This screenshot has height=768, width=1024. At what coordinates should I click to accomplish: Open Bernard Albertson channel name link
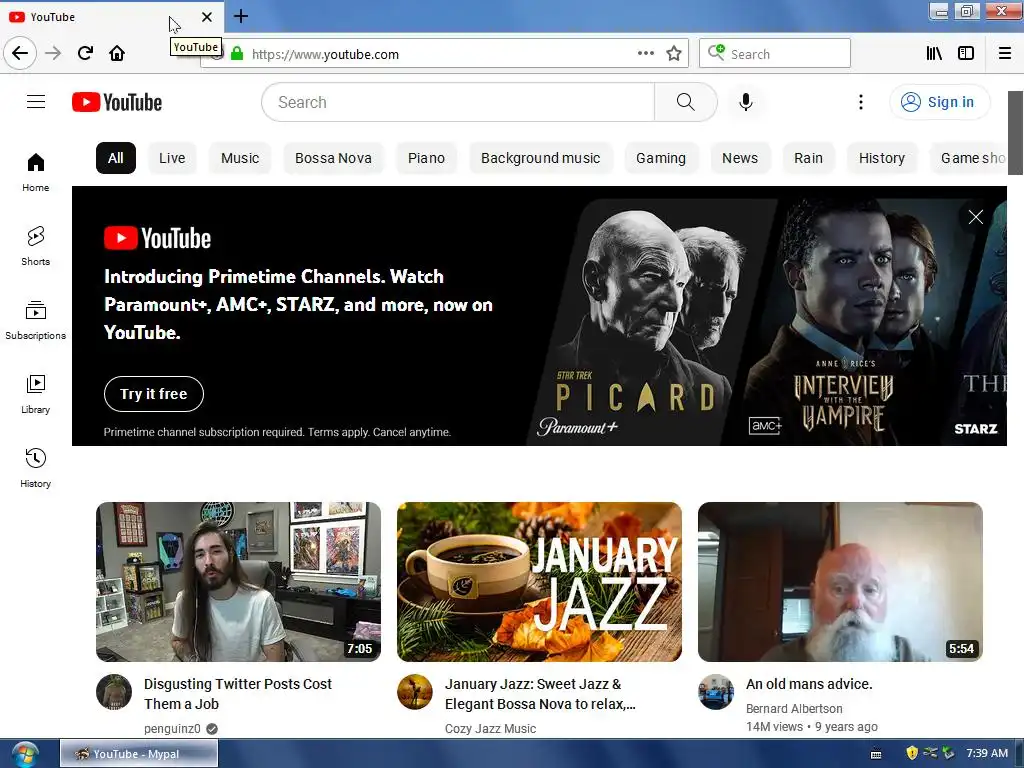pyautogui.click(x=794, y=709)
